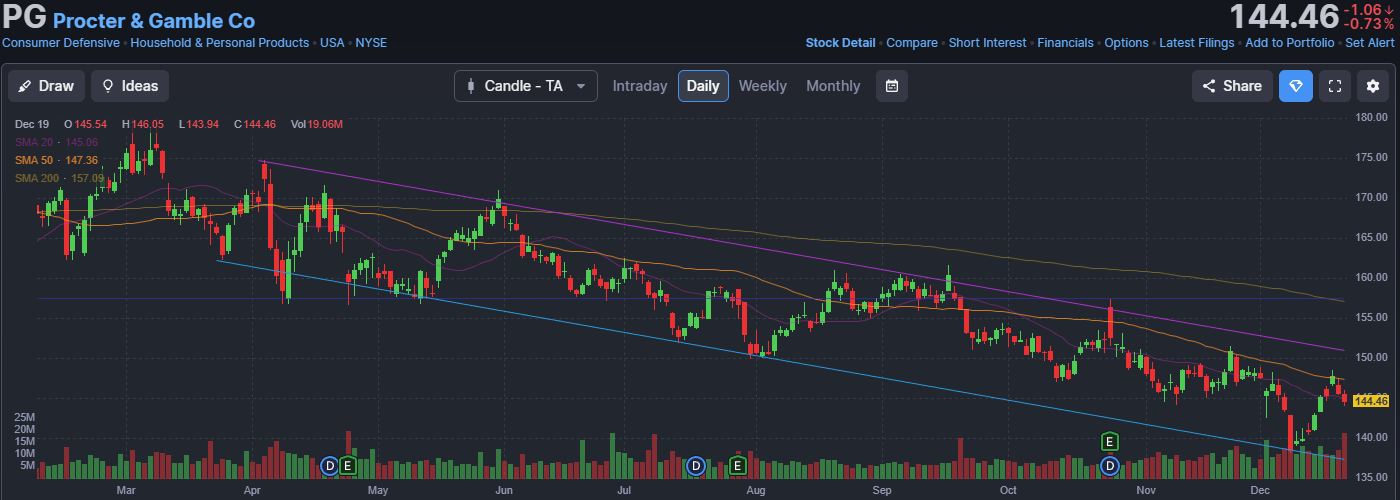Screen dimensions: 1400x500
Task: Click the dividend D marker in late October
Action: pos(1109,465)
